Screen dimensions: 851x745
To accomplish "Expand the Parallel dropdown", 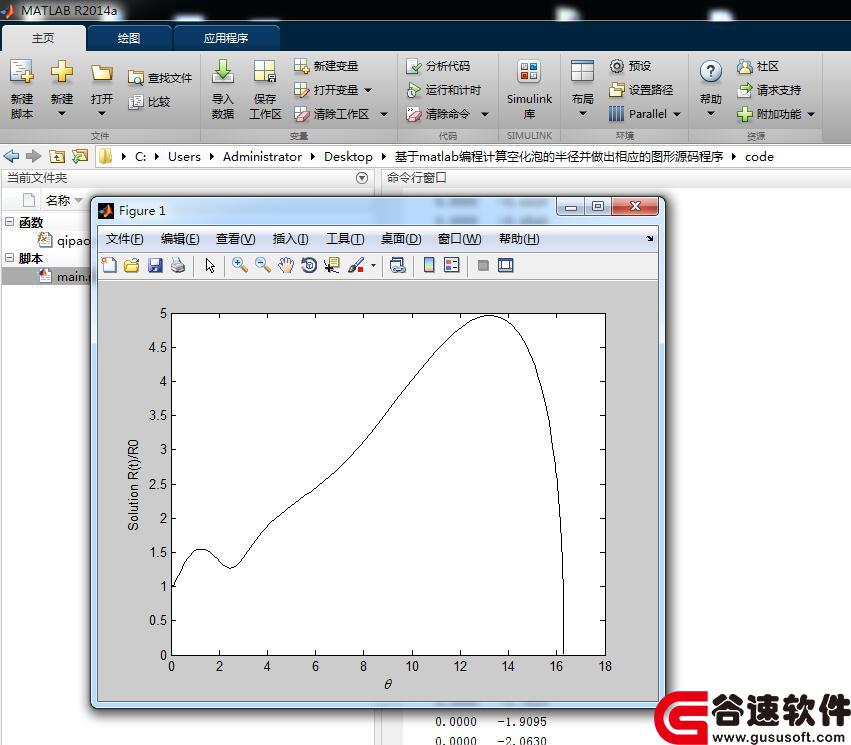I will click(677, 114).
